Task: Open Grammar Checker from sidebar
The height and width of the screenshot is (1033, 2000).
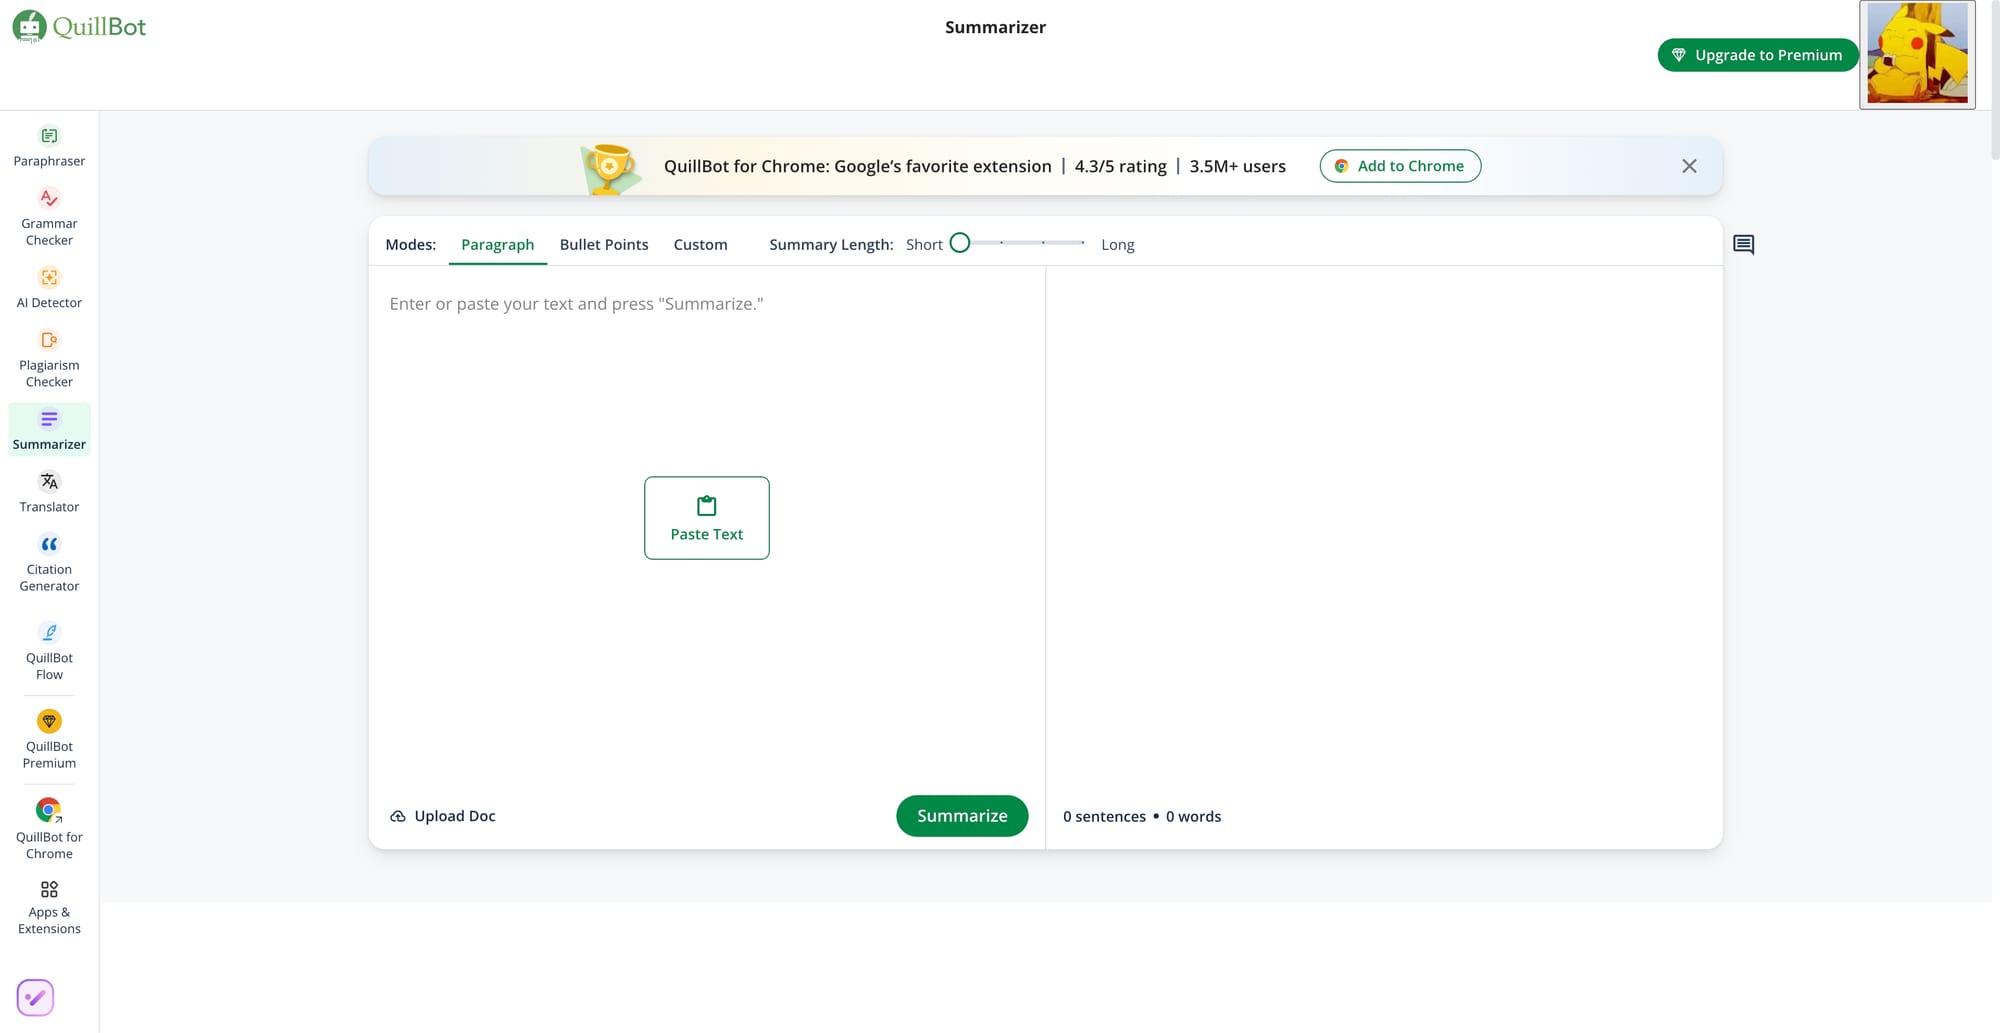Action: click(49, 217)
